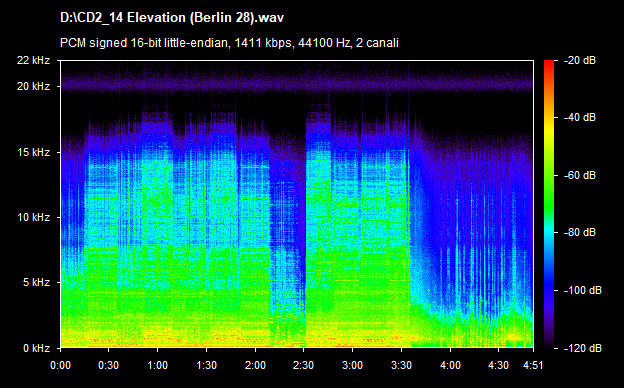Click the purple noise band near 20 kHz
The image size is (624, 388).
click(x=297, y=84)
